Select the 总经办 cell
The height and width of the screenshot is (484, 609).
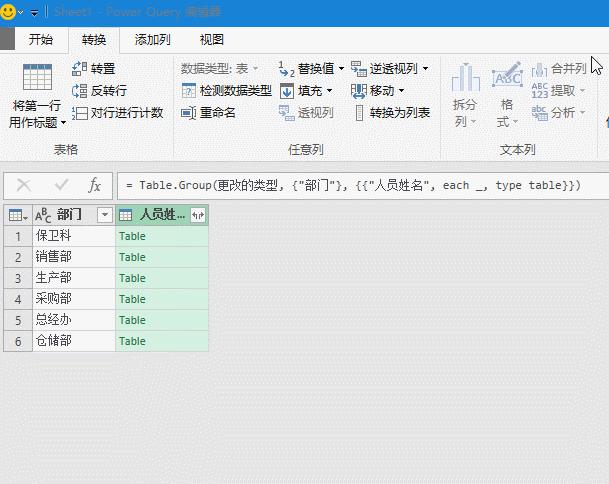click(74, 320)
